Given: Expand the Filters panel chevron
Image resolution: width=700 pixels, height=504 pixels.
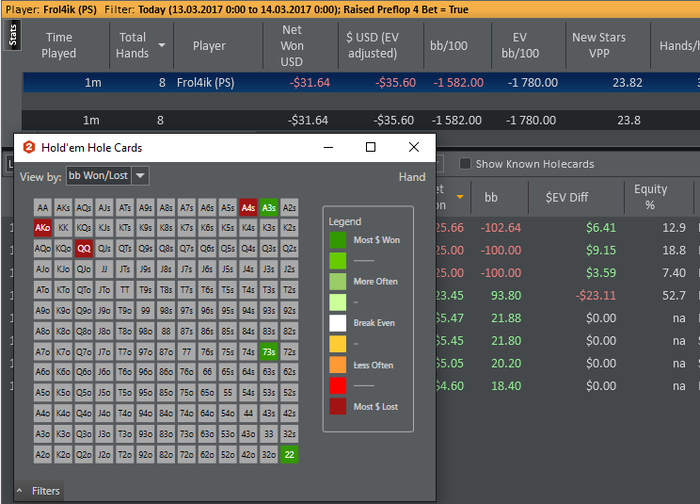Looking at the screenshot, I should pos(20,491).
